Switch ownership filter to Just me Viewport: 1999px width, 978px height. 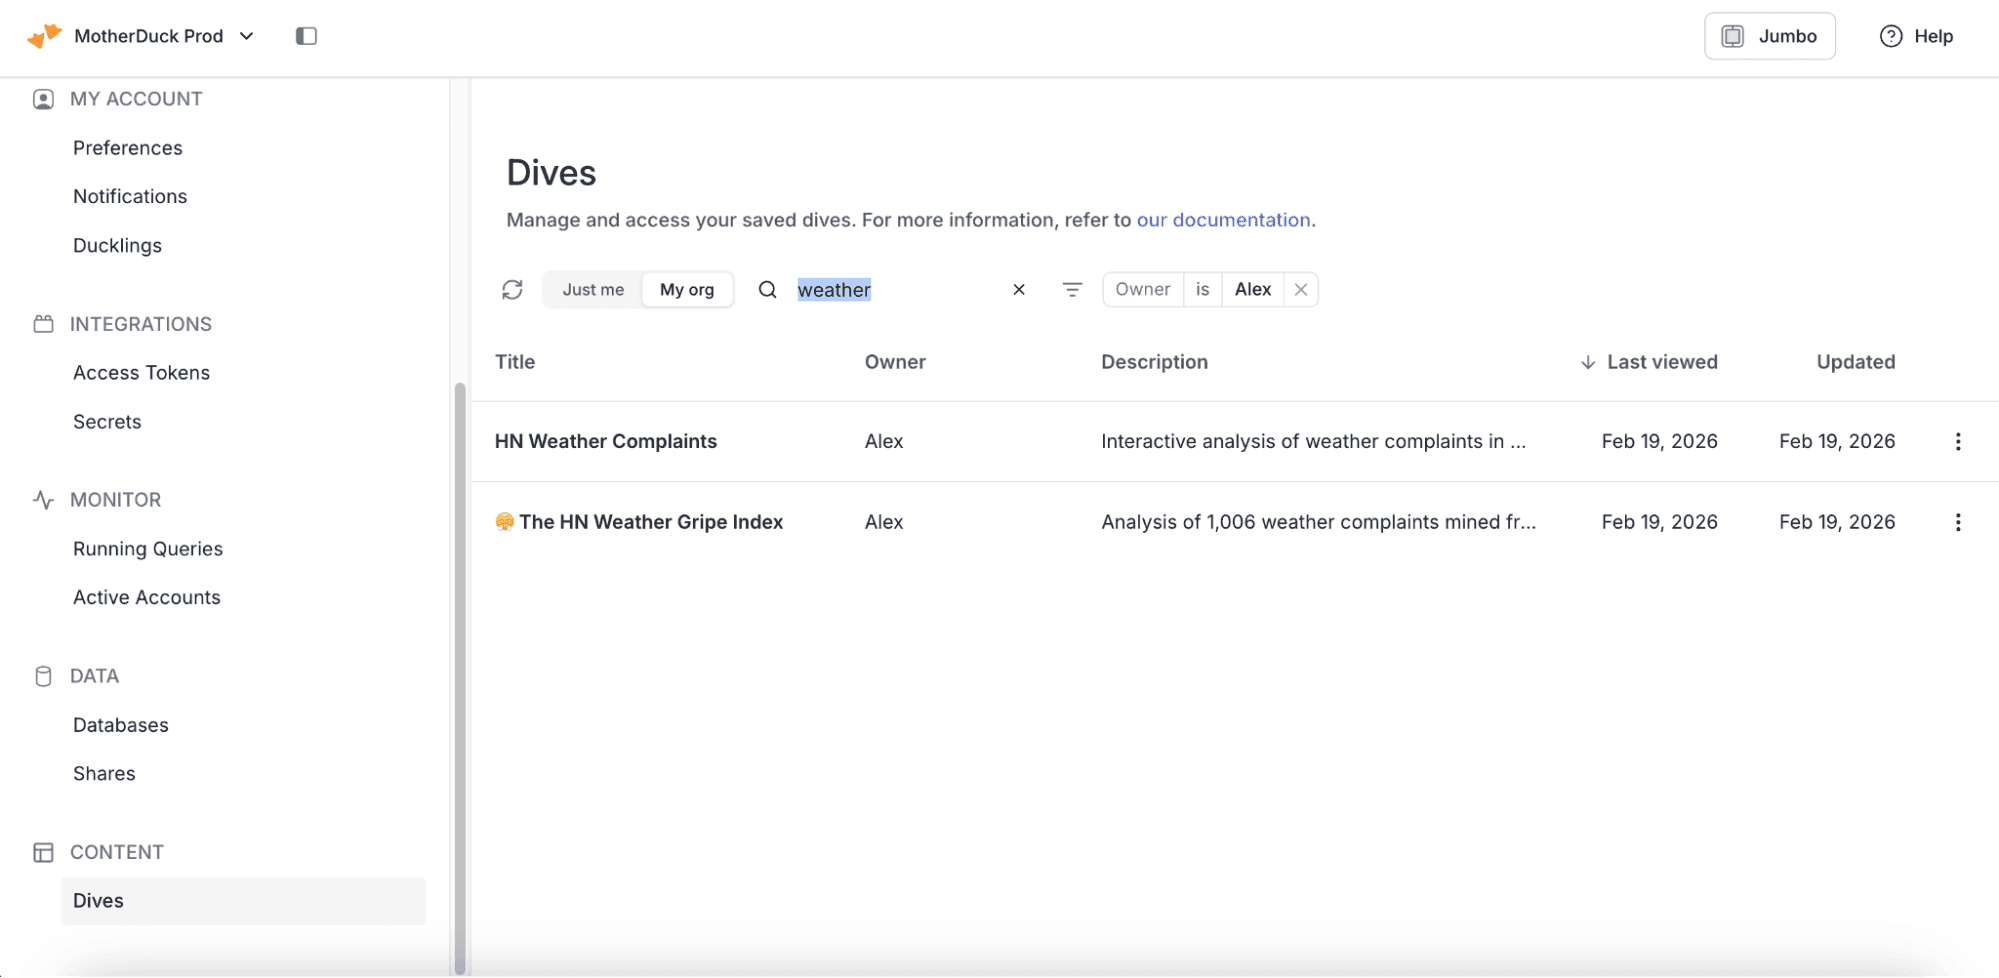point(592,289)
